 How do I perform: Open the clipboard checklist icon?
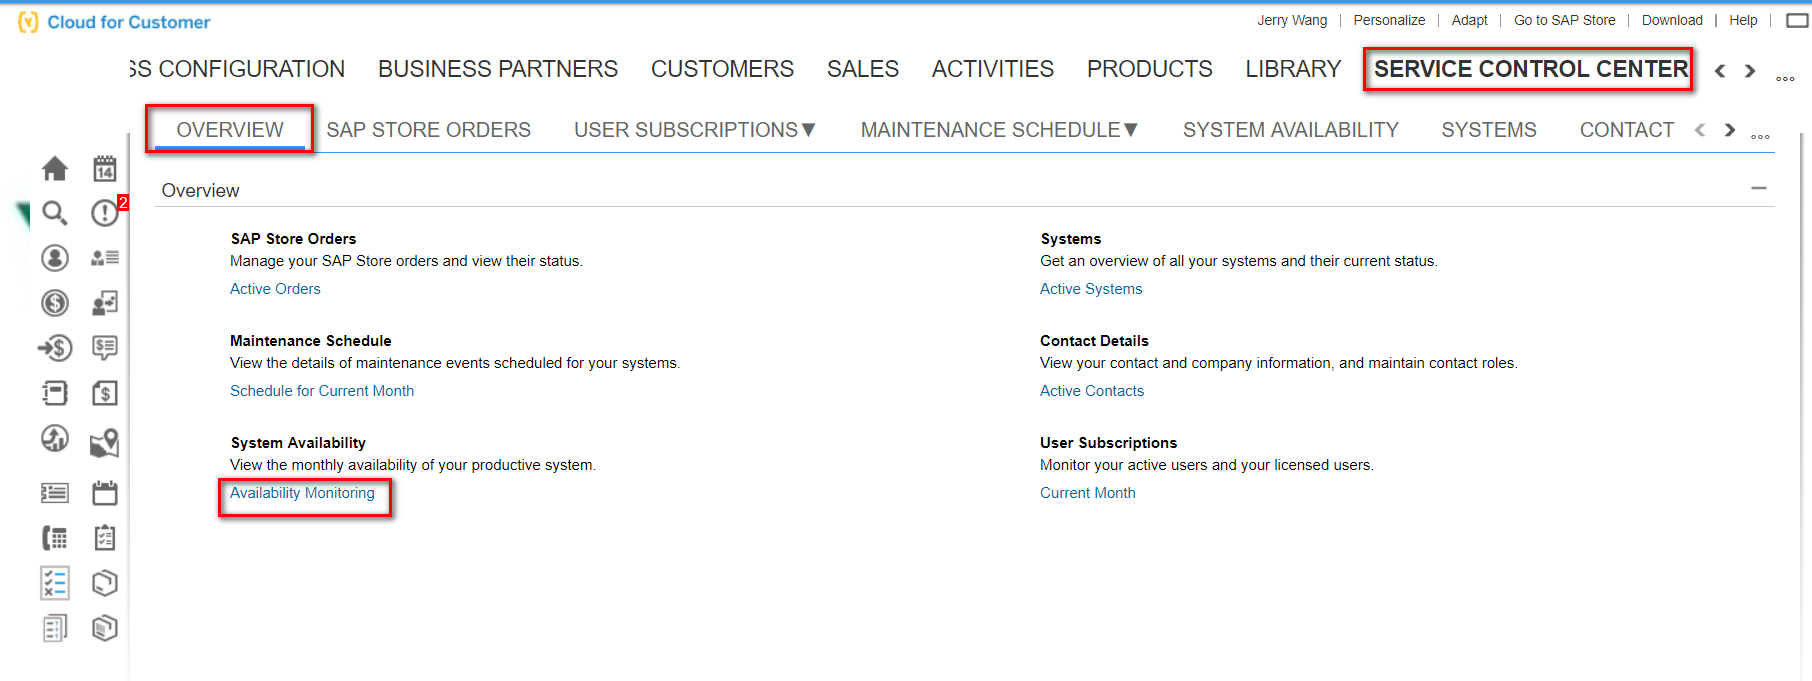coord(105,538)
